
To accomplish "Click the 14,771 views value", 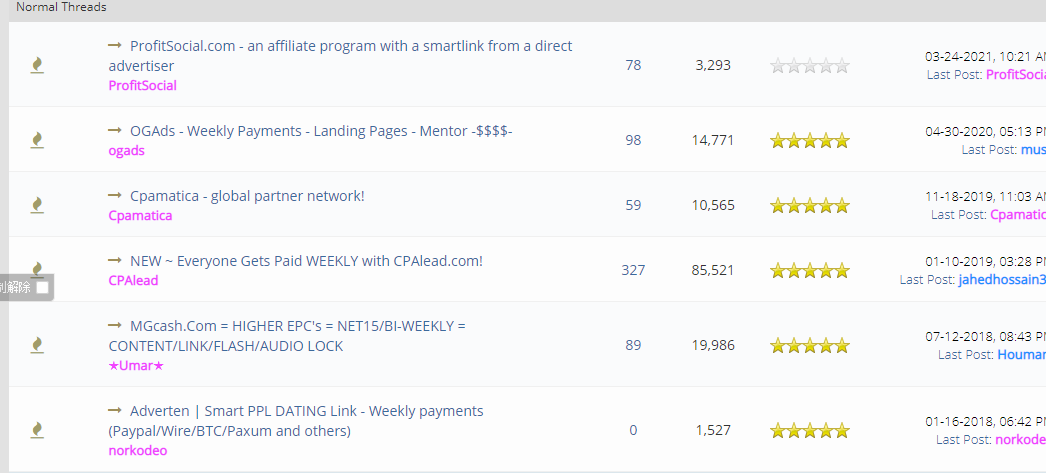I will click(x=713, y=139).
